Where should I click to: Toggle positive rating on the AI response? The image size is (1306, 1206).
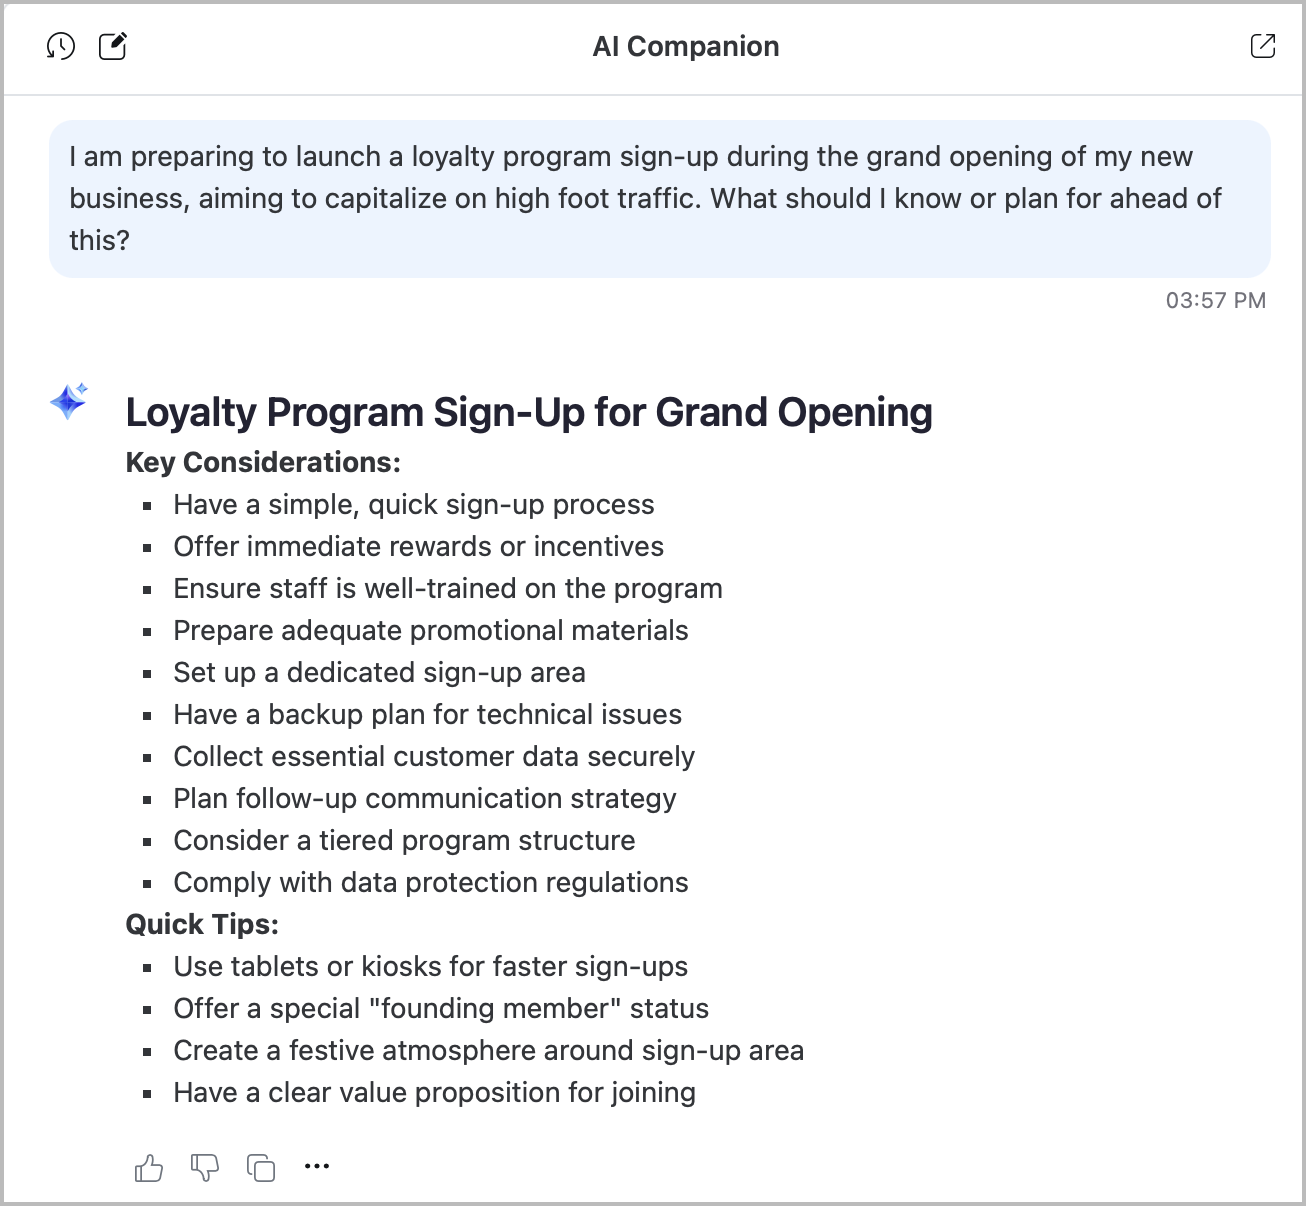click(148, 1166)
